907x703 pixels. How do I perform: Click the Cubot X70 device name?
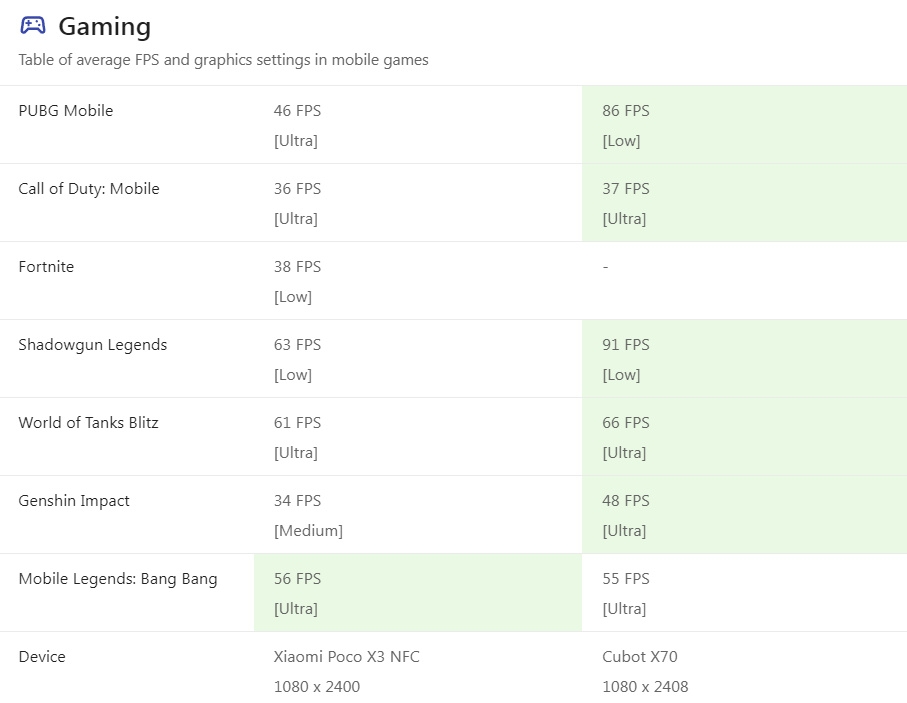pyautogui.click(x=640, y=657)
